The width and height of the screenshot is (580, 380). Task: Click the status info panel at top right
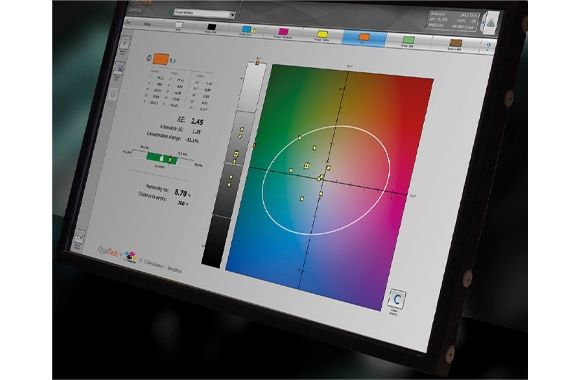(x=454, y=20)
